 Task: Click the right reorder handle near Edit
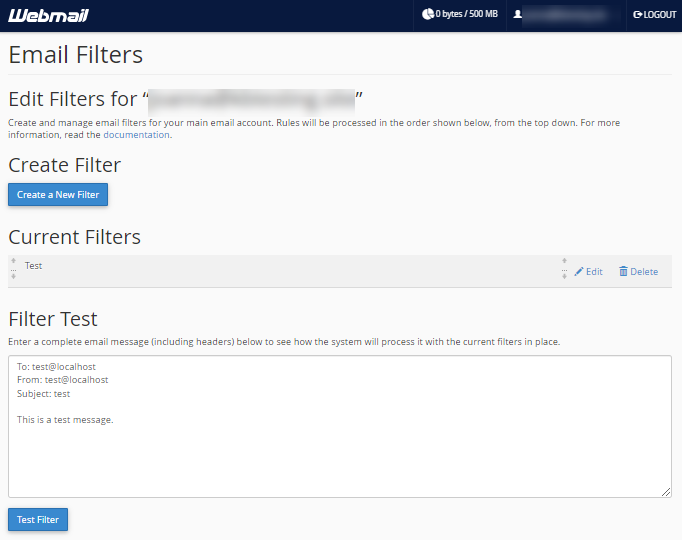tap(564, 268)
